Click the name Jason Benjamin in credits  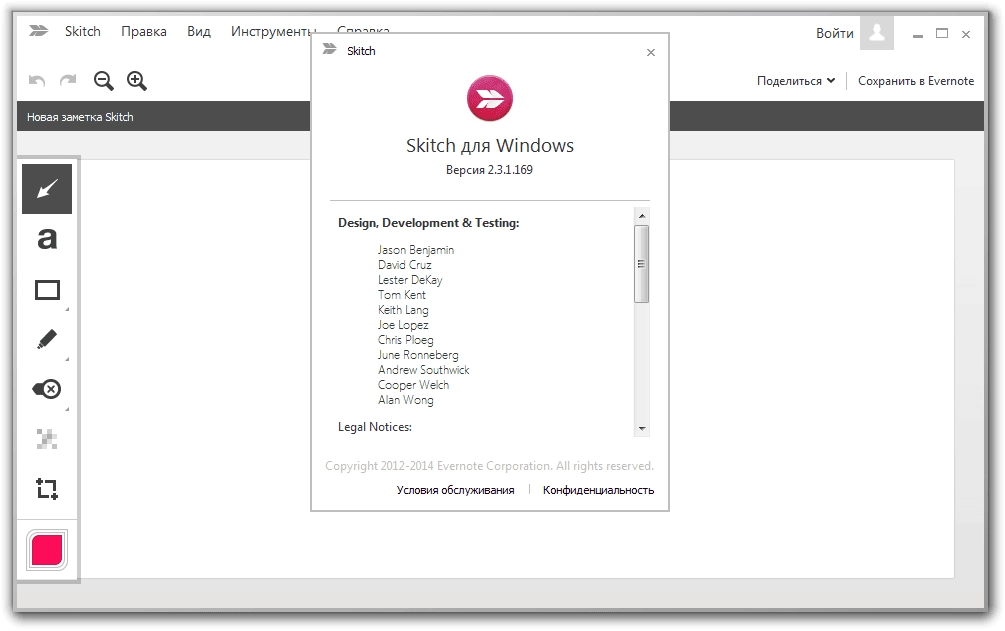pos(416,249)
